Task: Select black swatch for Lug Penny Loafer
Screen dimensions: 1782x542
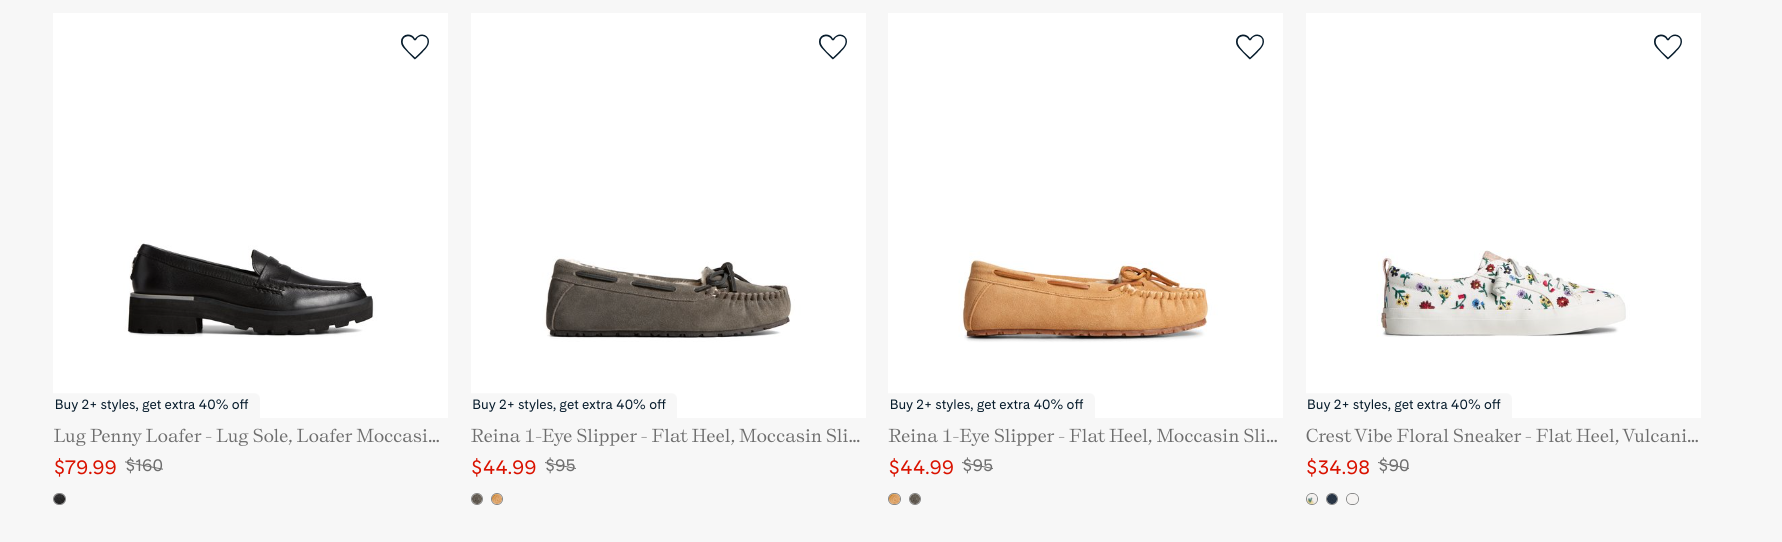Action: click(x=60, y=499)
